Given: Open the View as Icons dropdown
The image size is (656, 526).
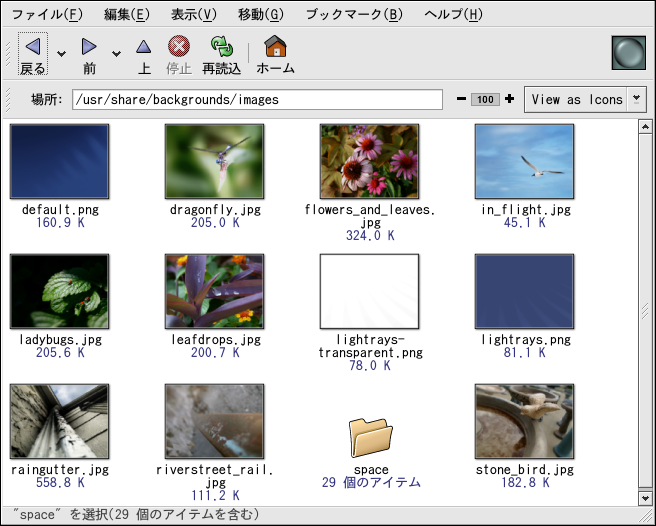Looking at the screenshot, I should [585, 99].
